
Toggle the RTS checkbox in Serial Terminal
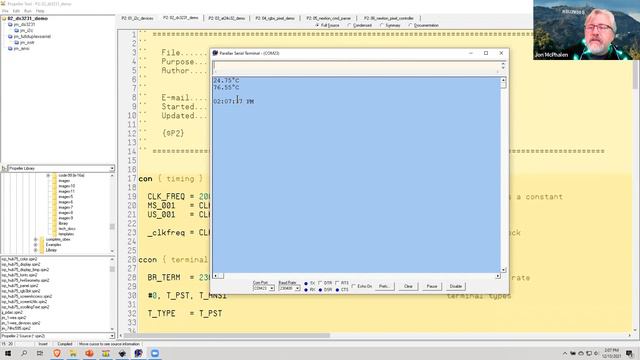click(x=337, y=283)
